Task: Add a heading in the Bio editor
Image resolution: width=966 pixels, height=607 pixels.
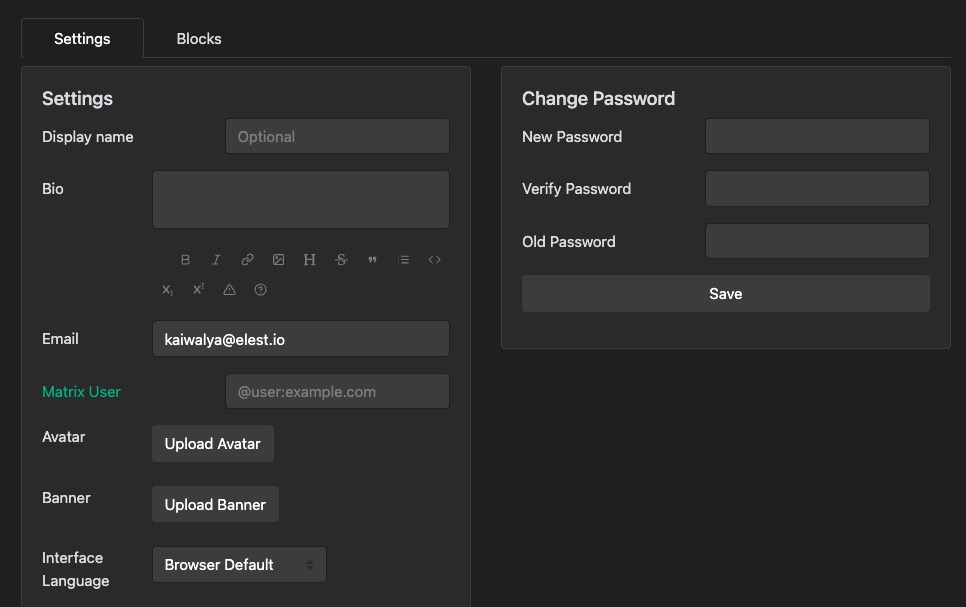Action: pyautogui.click(x=309, y=259)
